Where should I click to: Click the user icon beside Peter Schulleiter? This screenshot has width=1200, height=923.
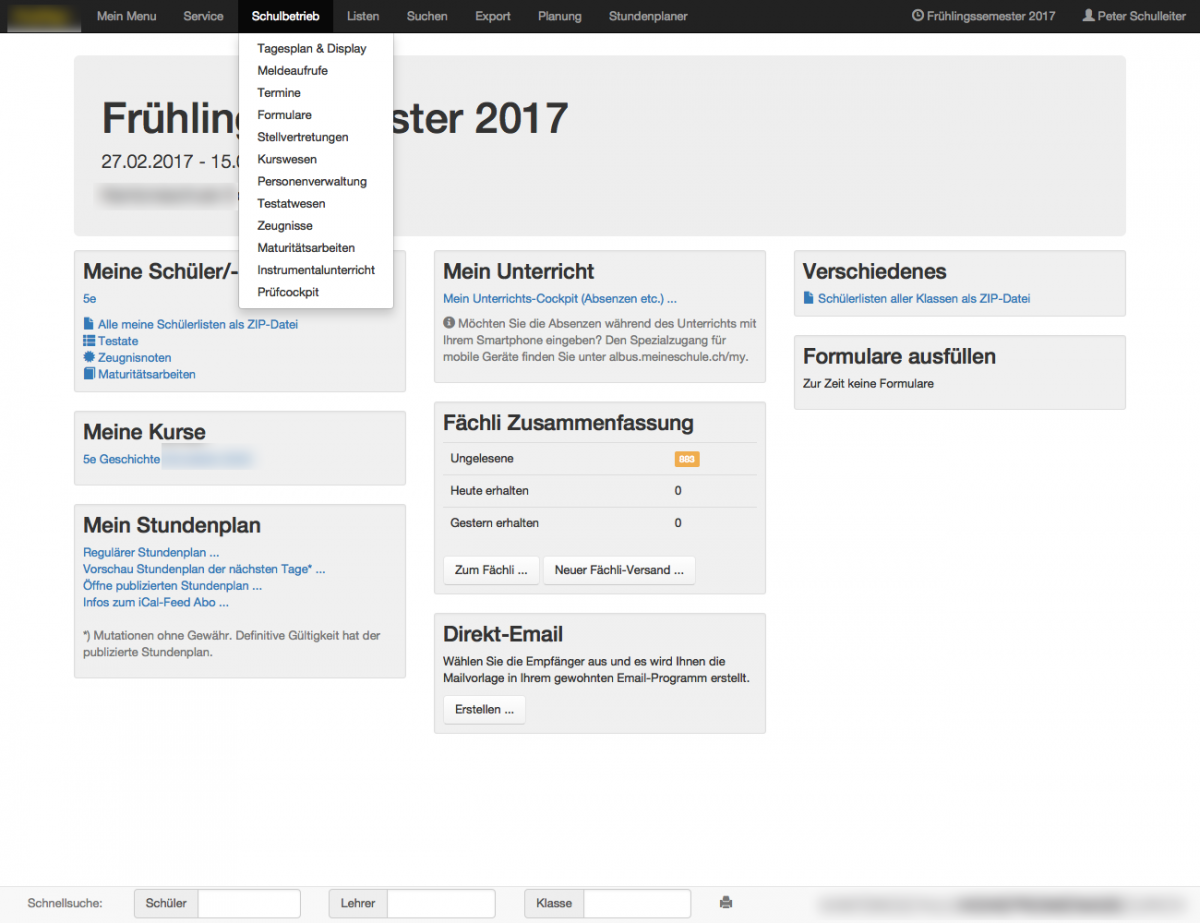click(1088, 16)
